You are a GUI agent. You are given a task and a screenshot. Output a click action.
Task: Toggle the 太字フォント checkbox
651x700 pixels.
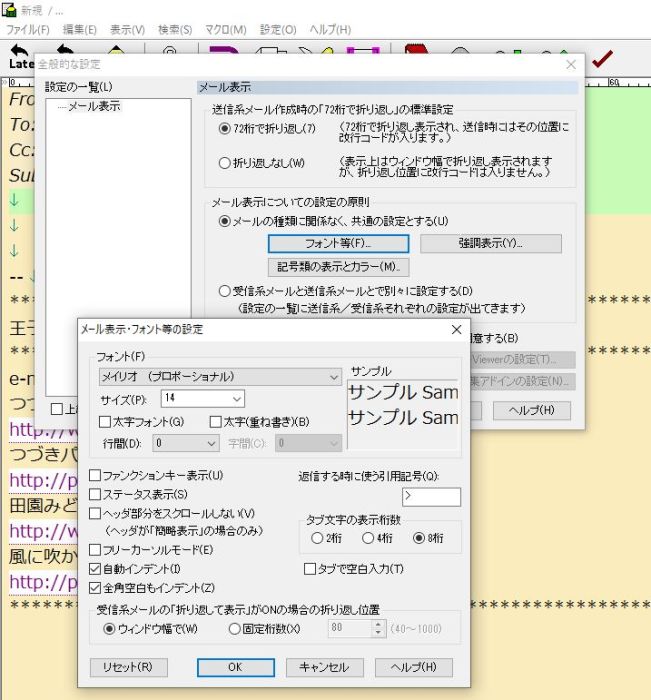[x=105, y=422]
